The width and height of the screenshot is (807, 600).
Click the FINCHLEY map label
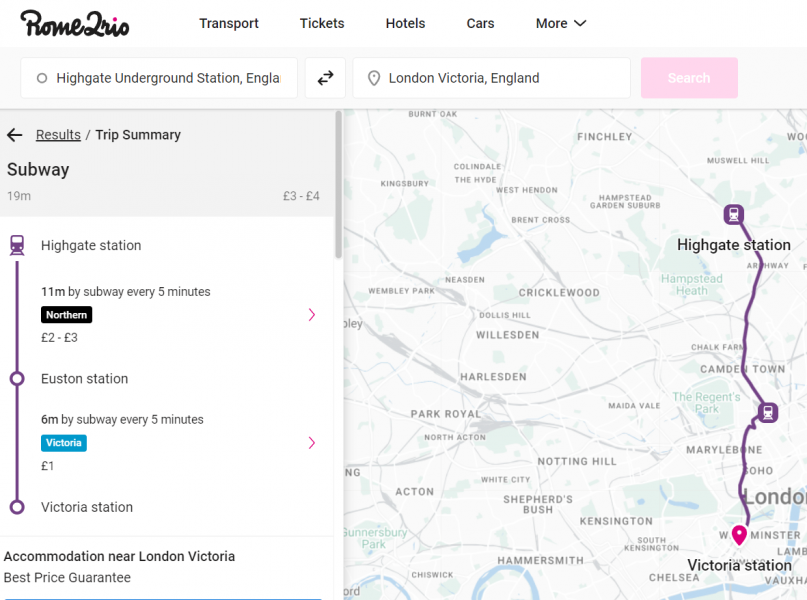pyautogui.click(x=605, y=137)
